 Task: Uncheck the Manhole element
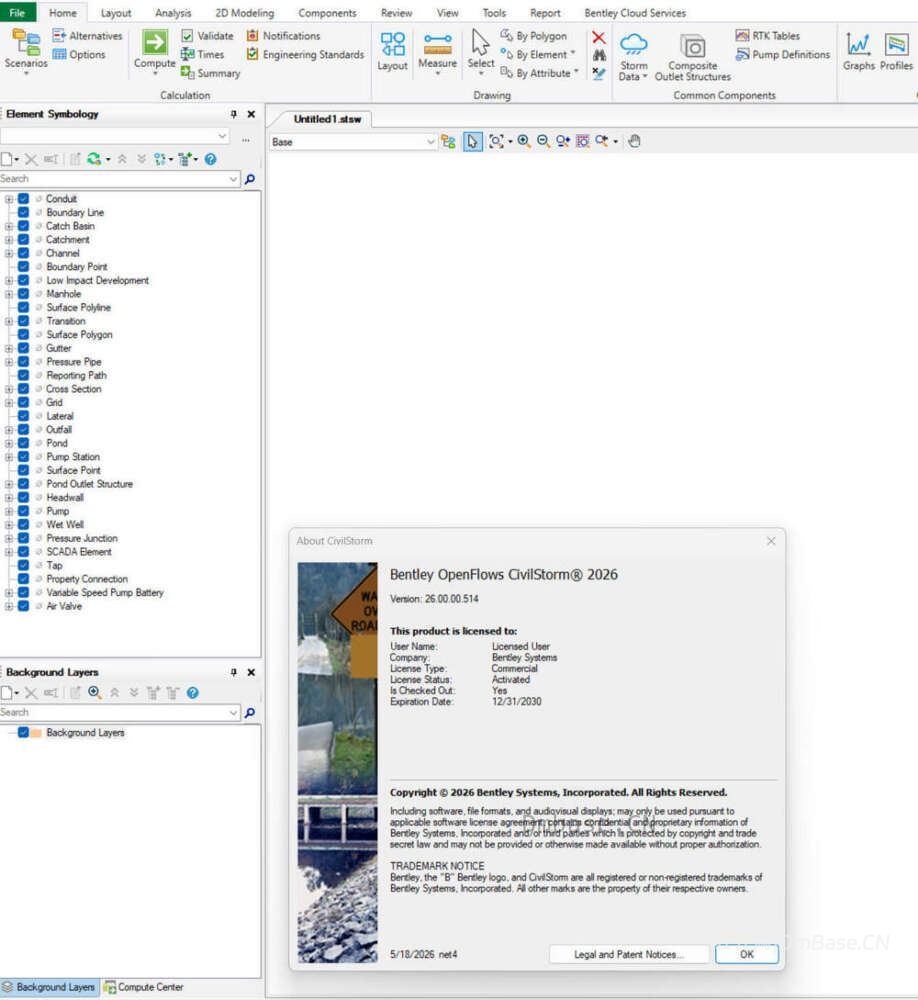point(24,294)
